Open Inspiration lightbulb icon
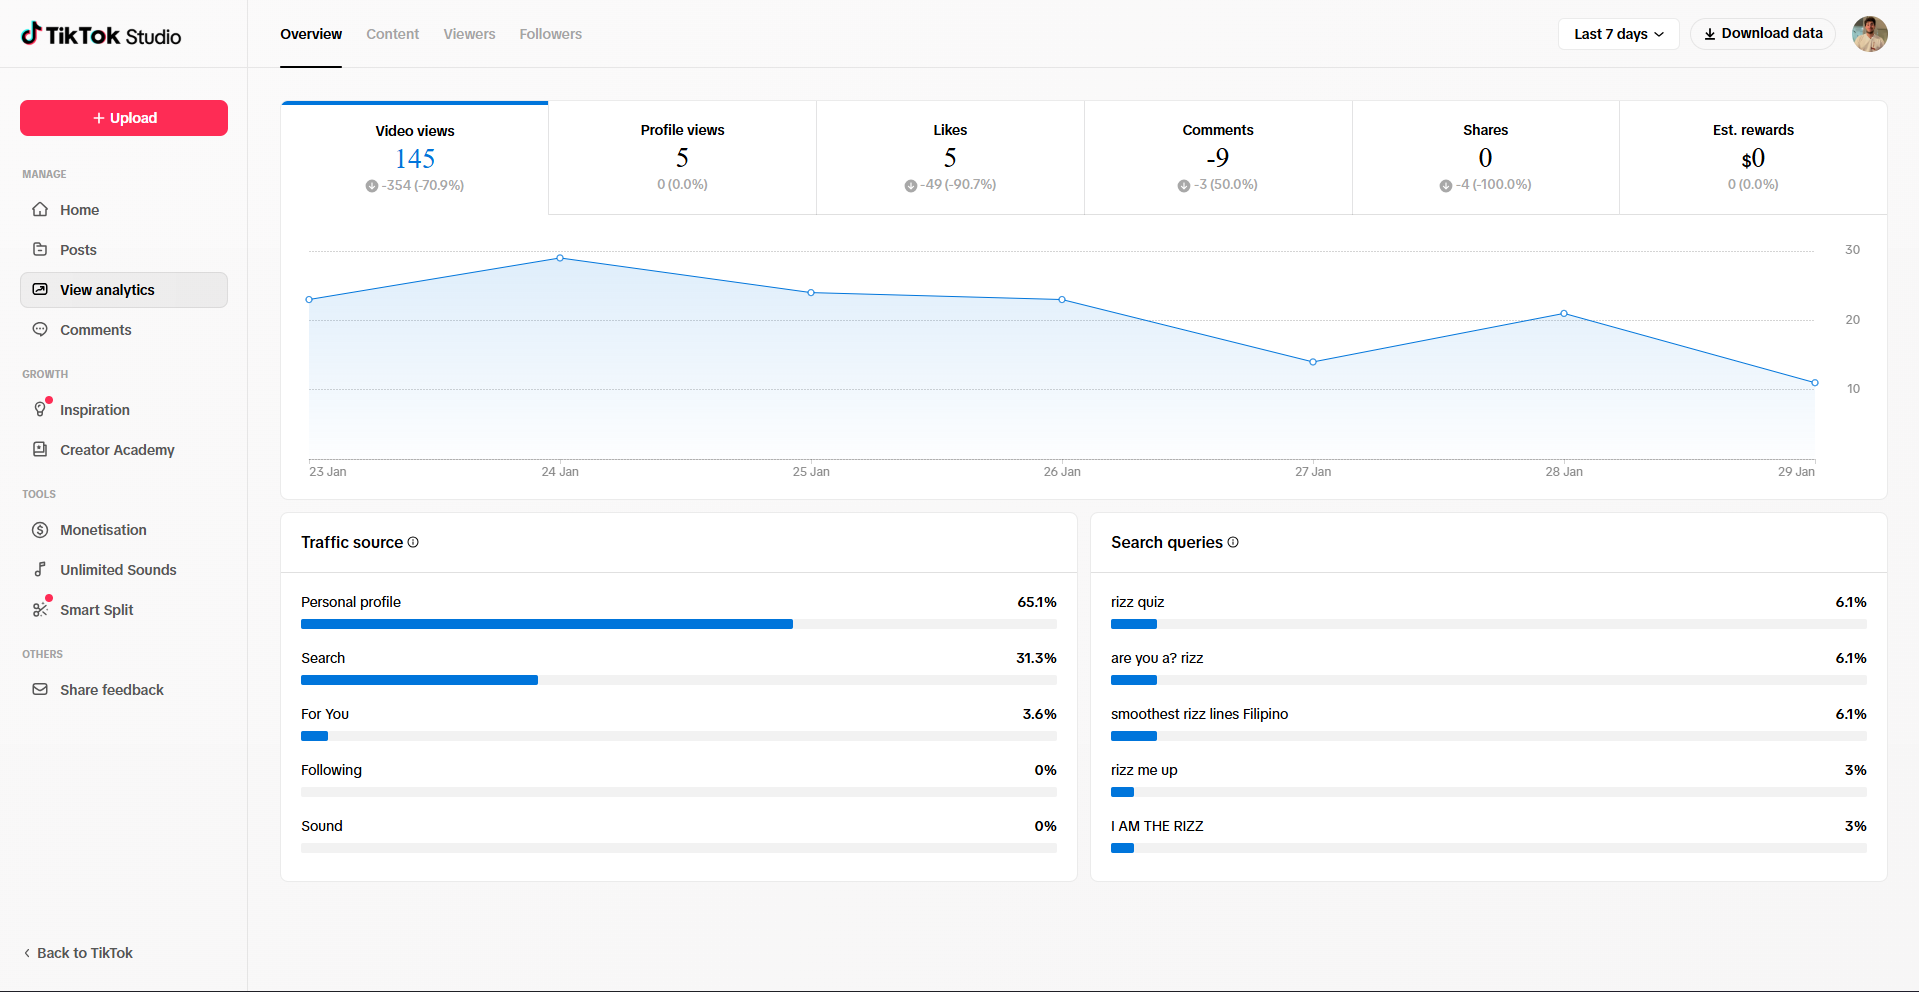The image size is (1919, 992). pos(40,410)
